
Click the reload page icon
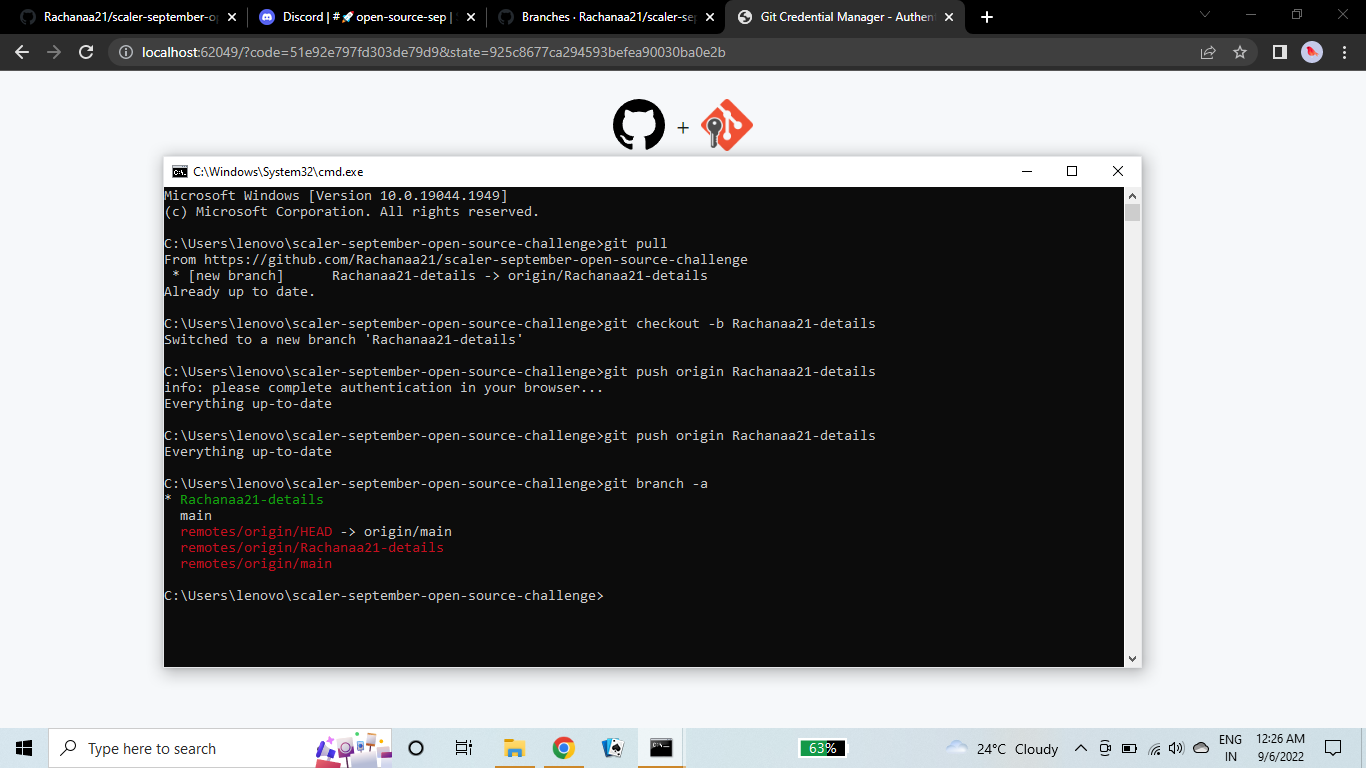85,52
